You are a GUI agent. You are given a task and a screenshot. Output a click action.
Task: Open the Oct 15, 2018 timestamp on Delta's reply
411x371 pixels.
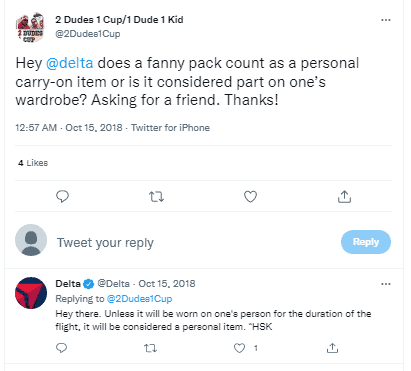point(167,284)
